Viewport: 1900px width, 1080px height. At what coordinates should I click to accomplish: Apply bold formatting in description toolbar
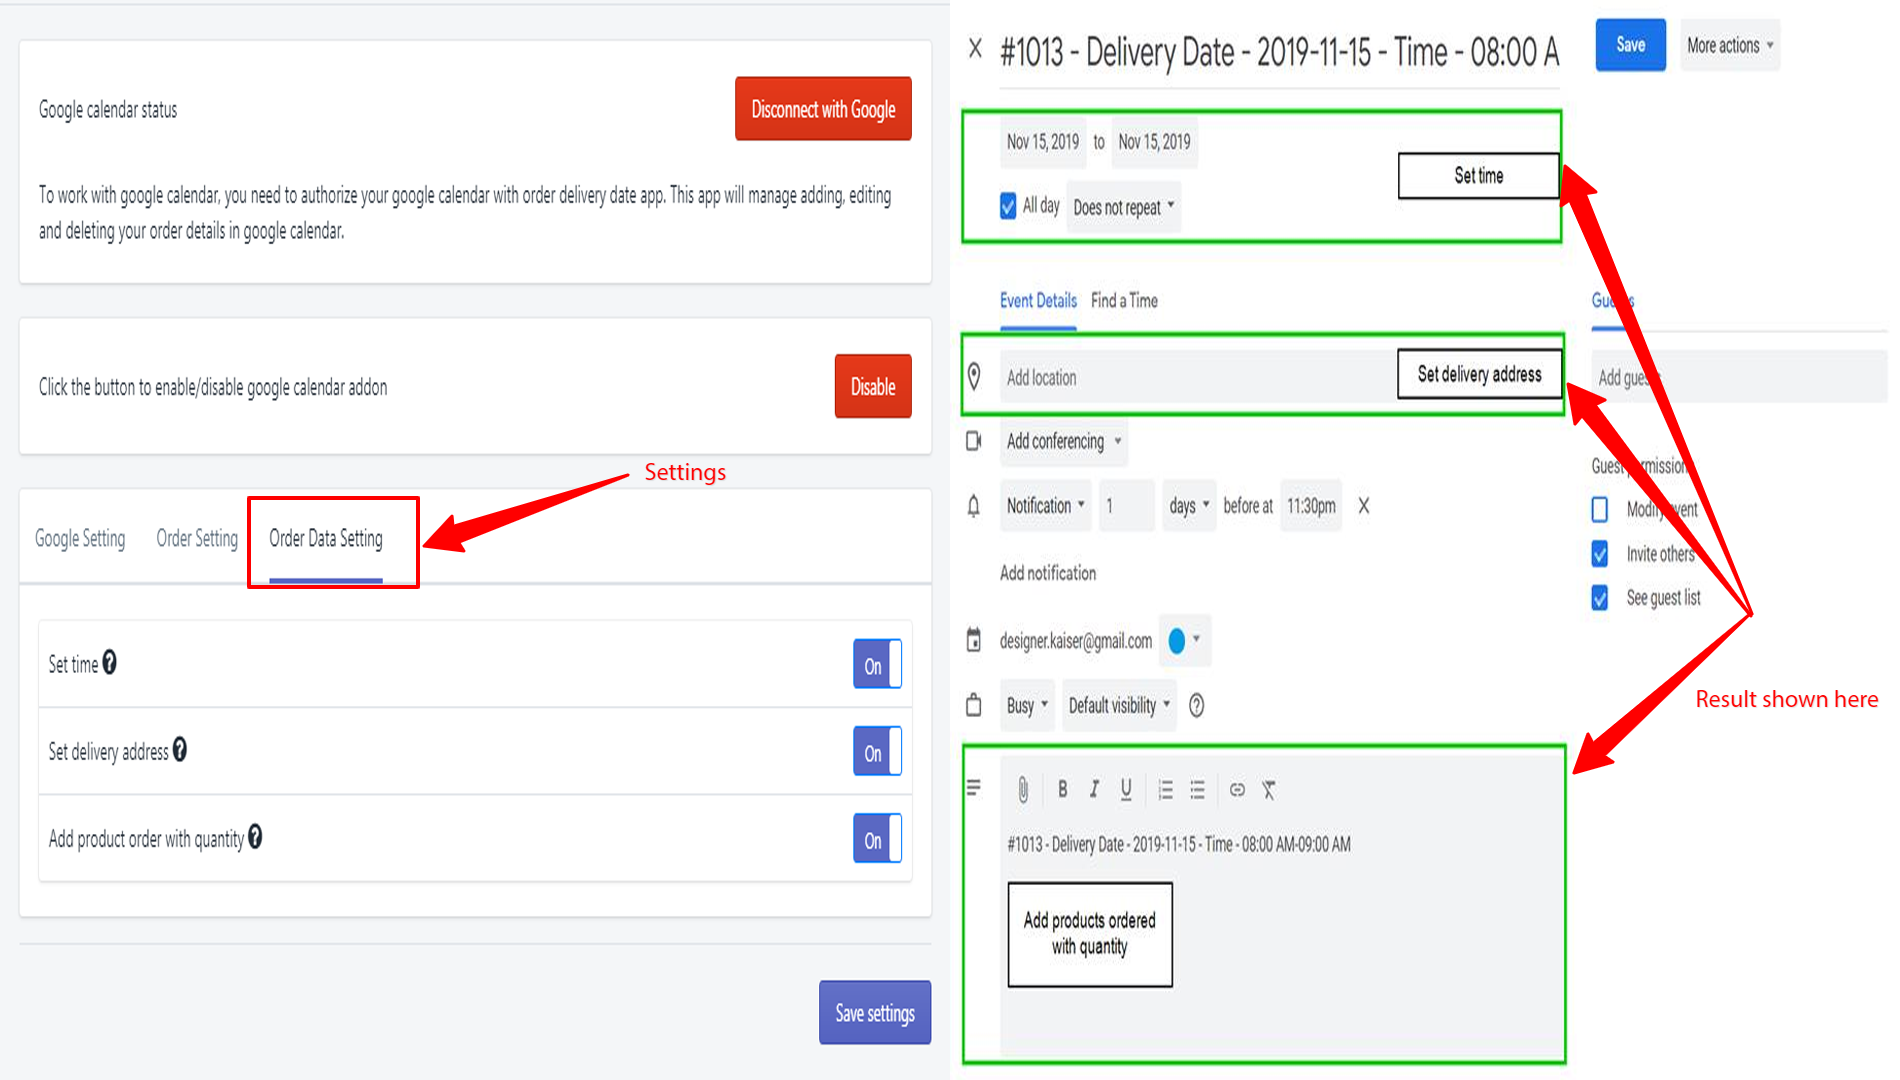click(x=1062, y=790)
